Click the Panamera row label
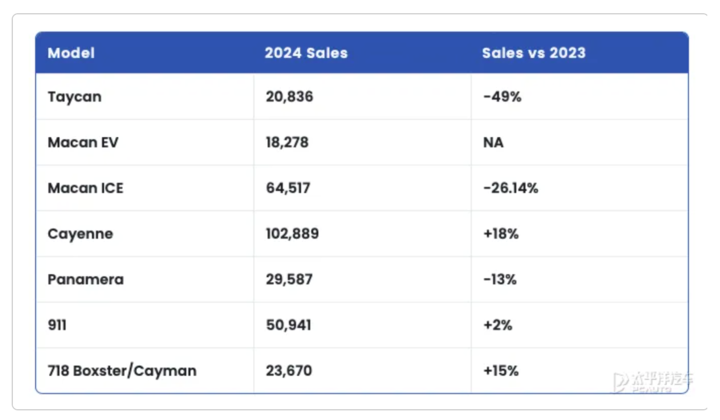Viewport: 720px width, 420px height. click(85, 279)
